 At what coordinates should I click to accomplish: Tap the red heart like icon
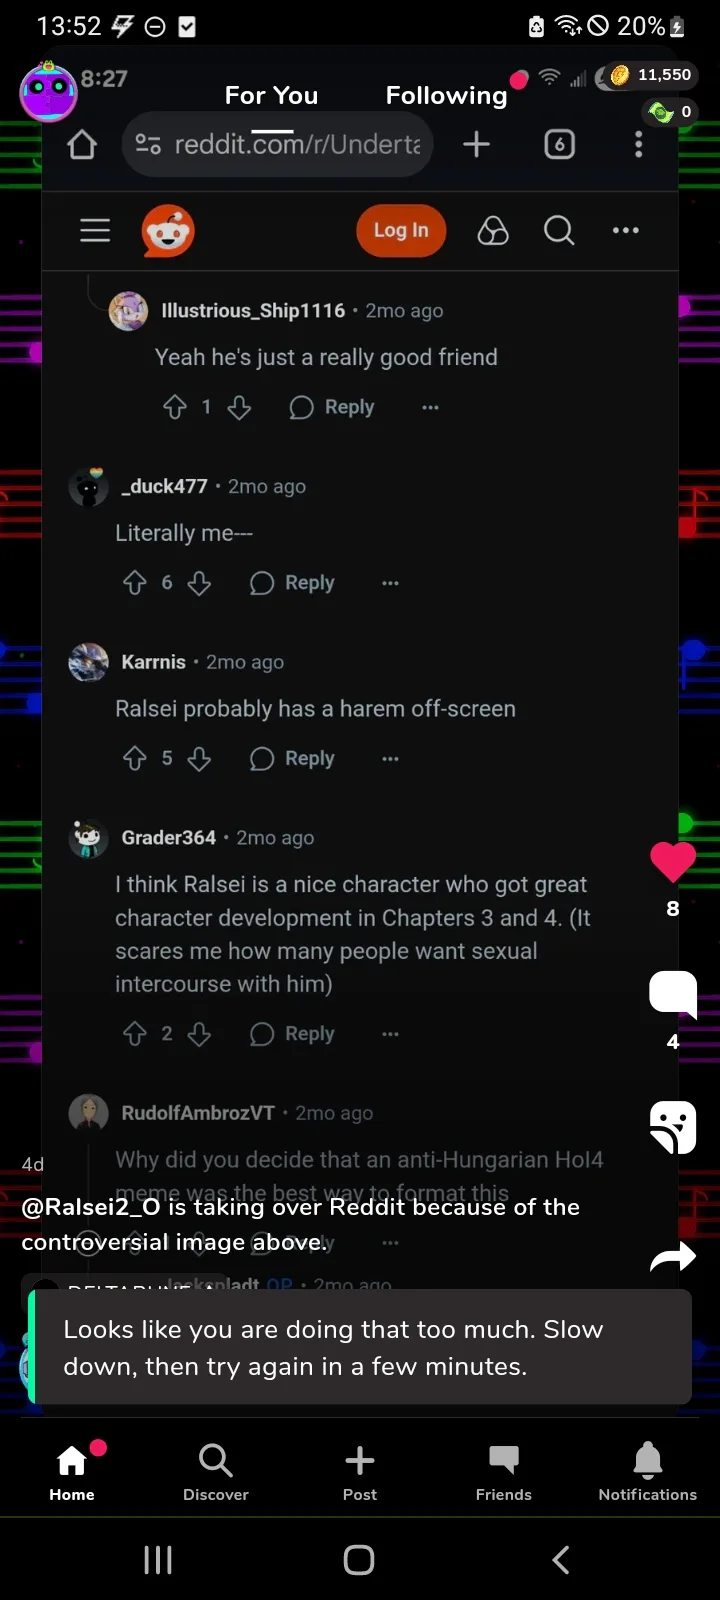[x=673, y=861]
